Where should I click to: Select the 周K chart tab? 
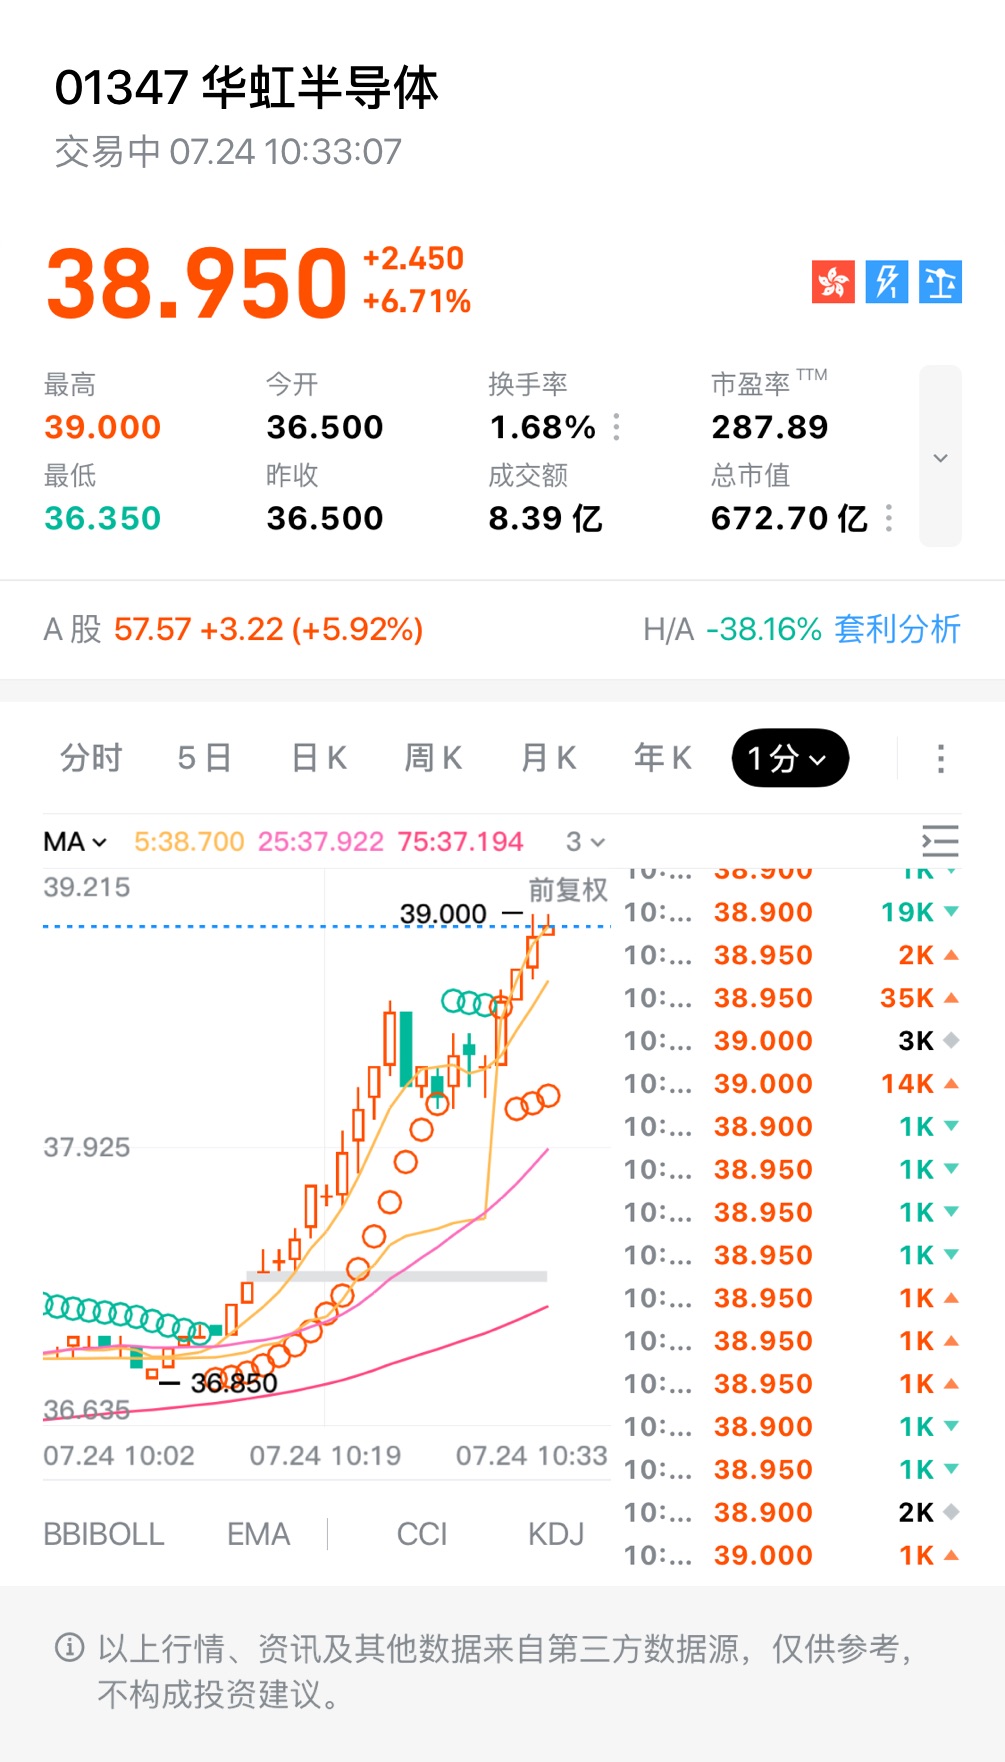433,759
